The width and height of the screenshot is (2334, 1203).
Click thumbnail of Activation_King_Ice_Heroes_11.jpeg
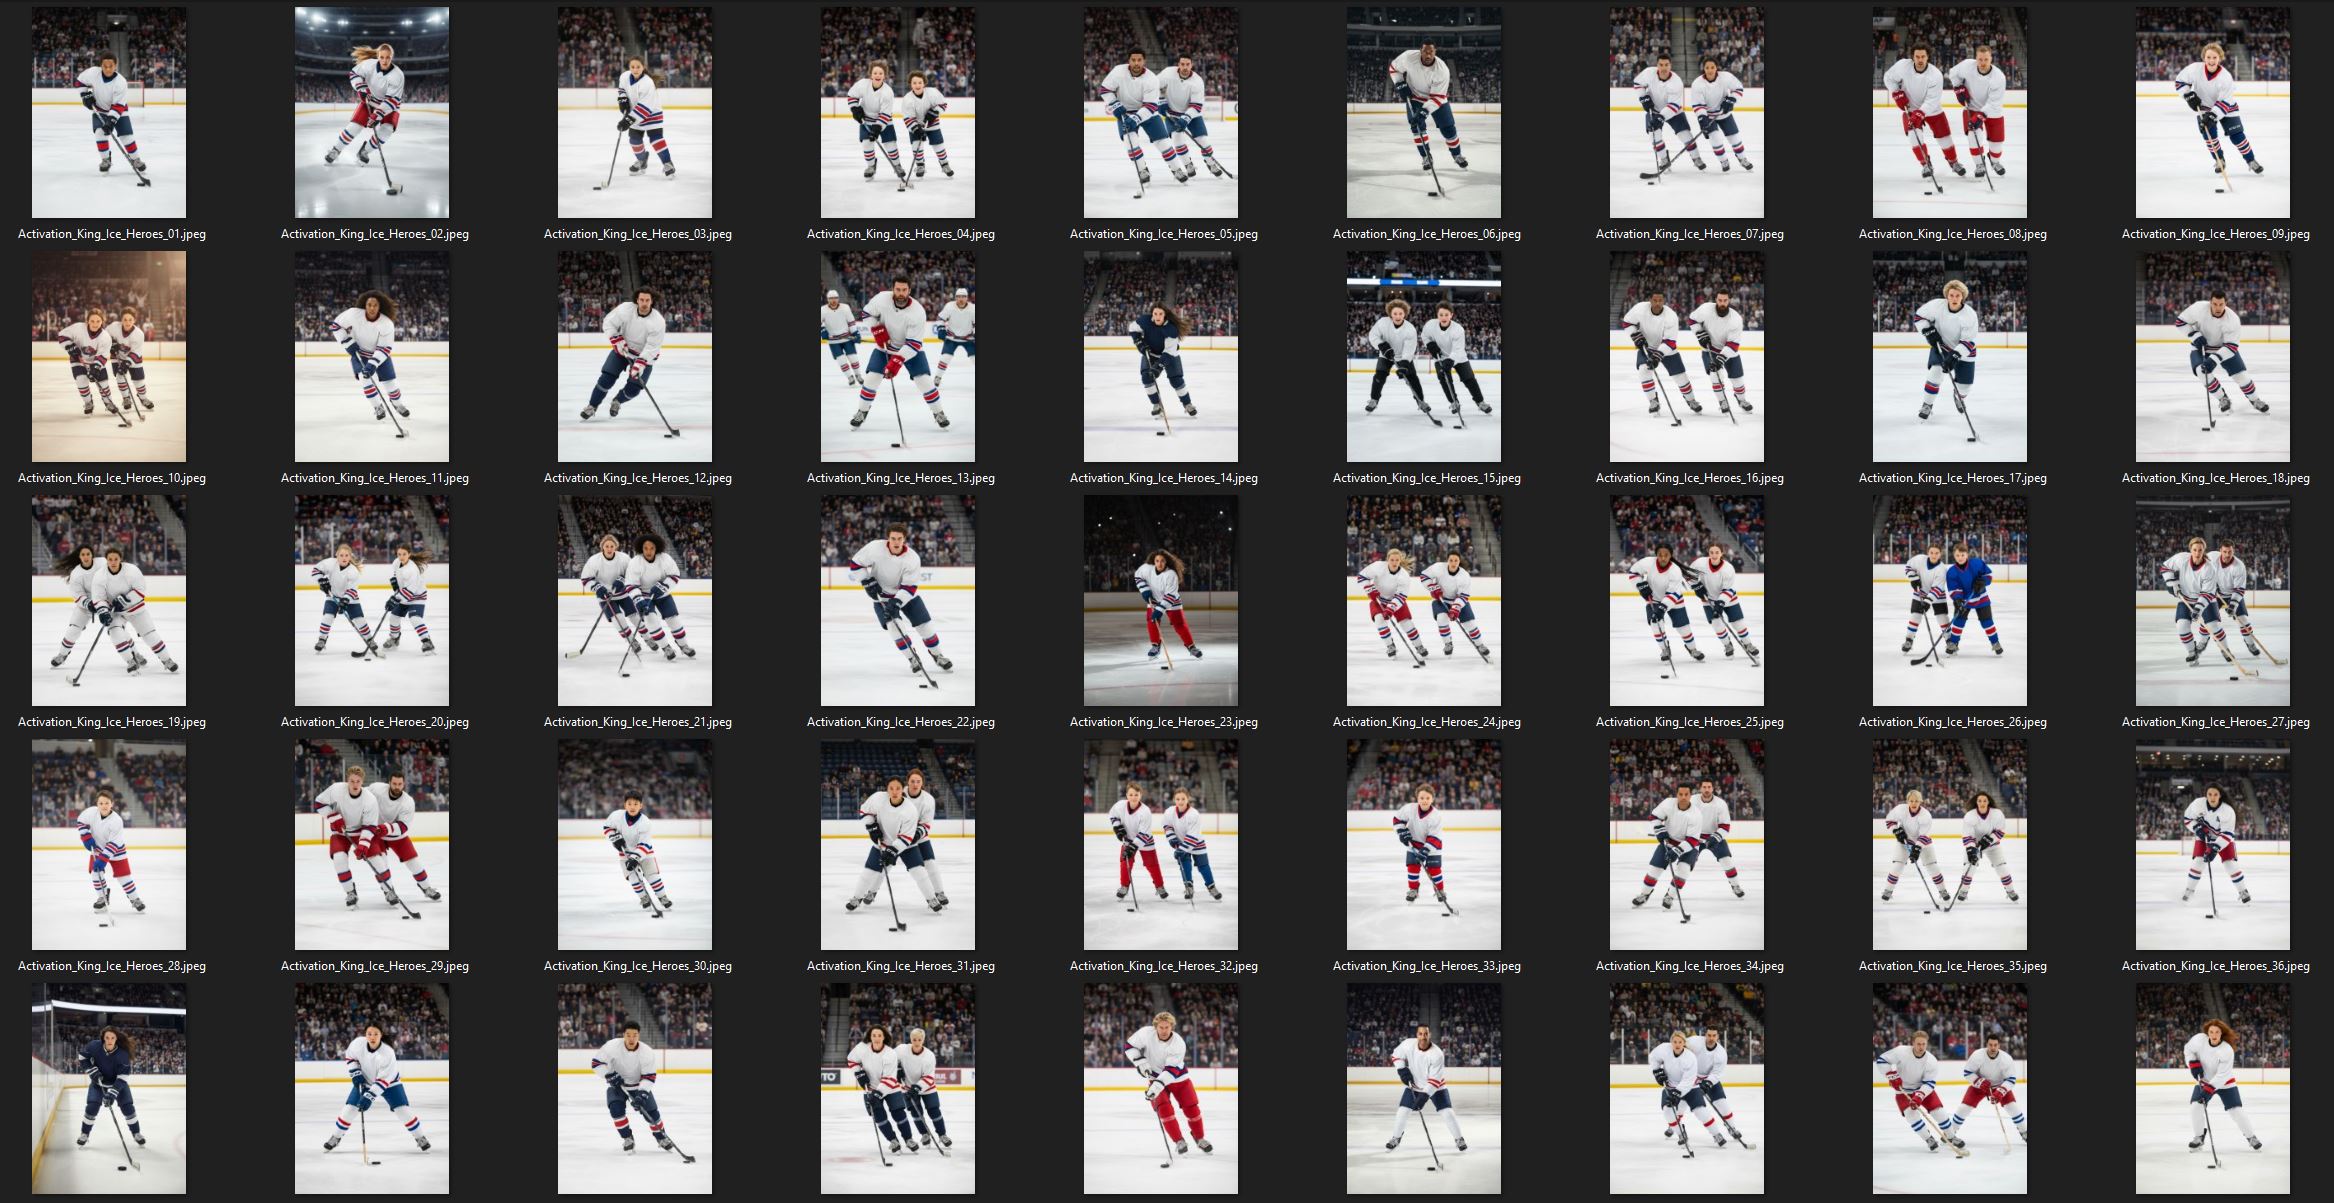pos(372,357)
